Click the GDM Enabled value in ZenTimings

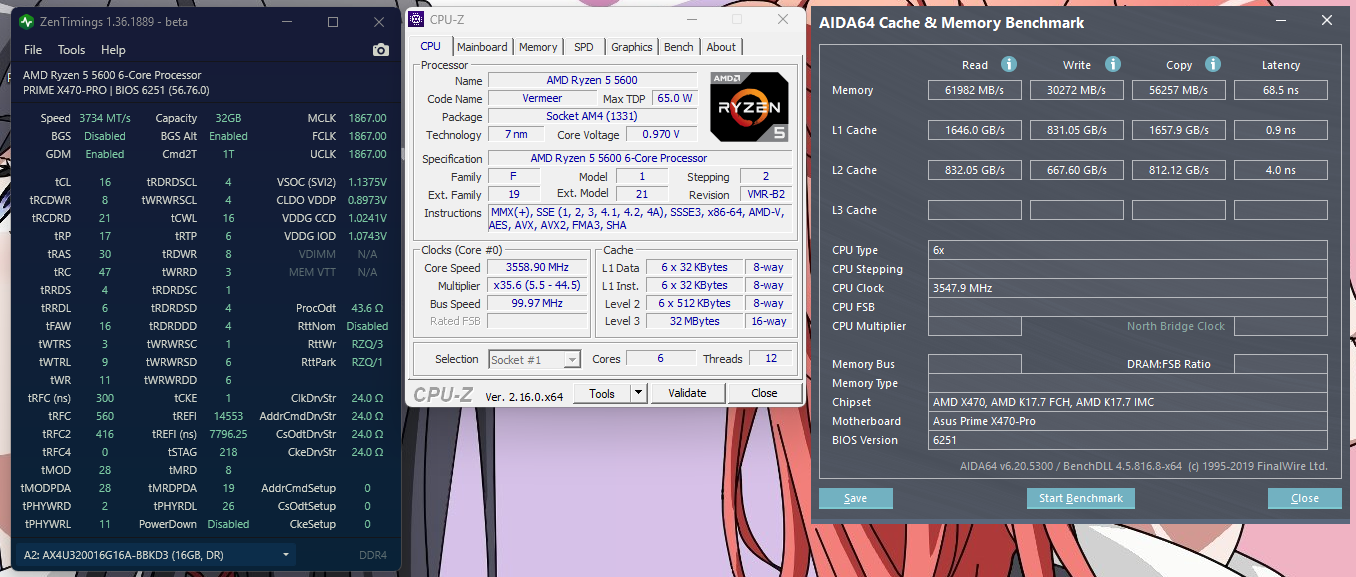pyautogui.click(x=105, y=154)
